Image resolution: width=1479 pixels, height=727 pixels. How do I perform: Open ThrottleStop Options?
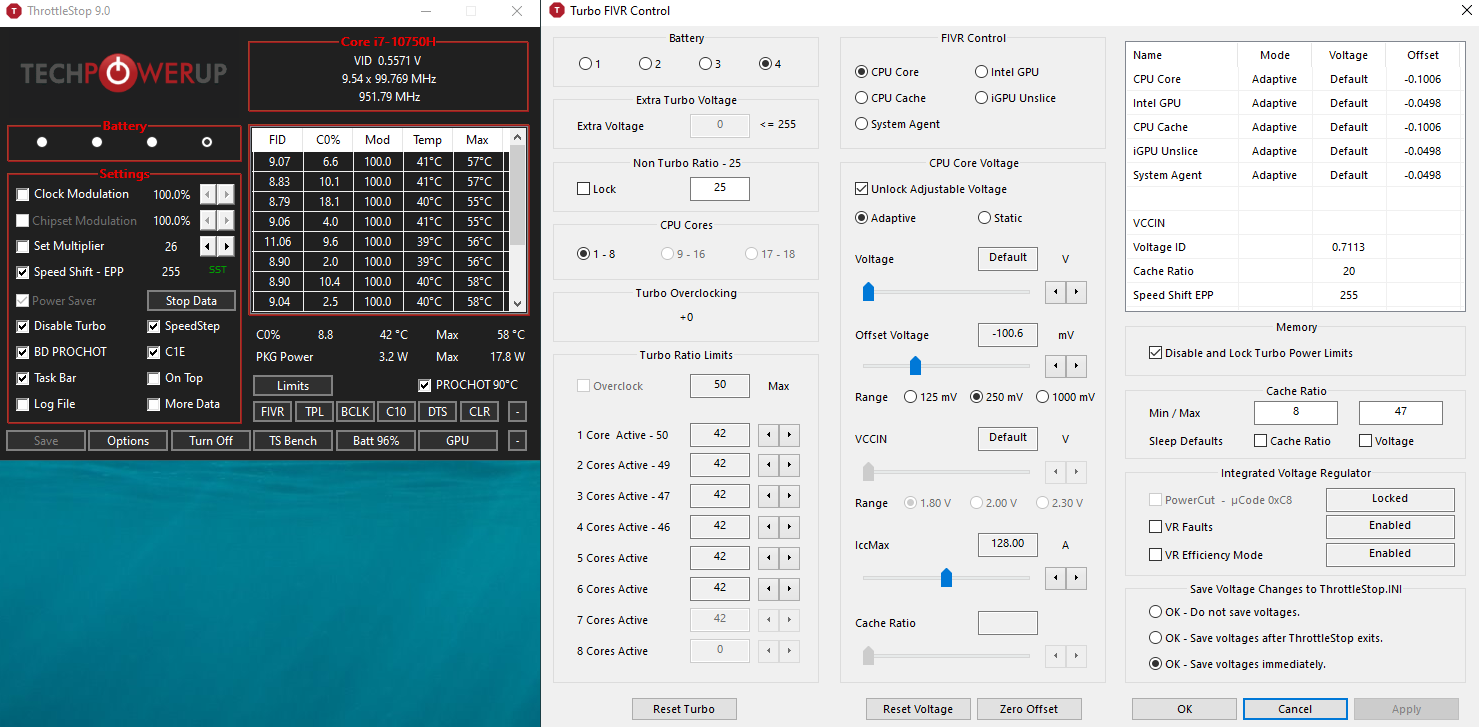[128, 441]
